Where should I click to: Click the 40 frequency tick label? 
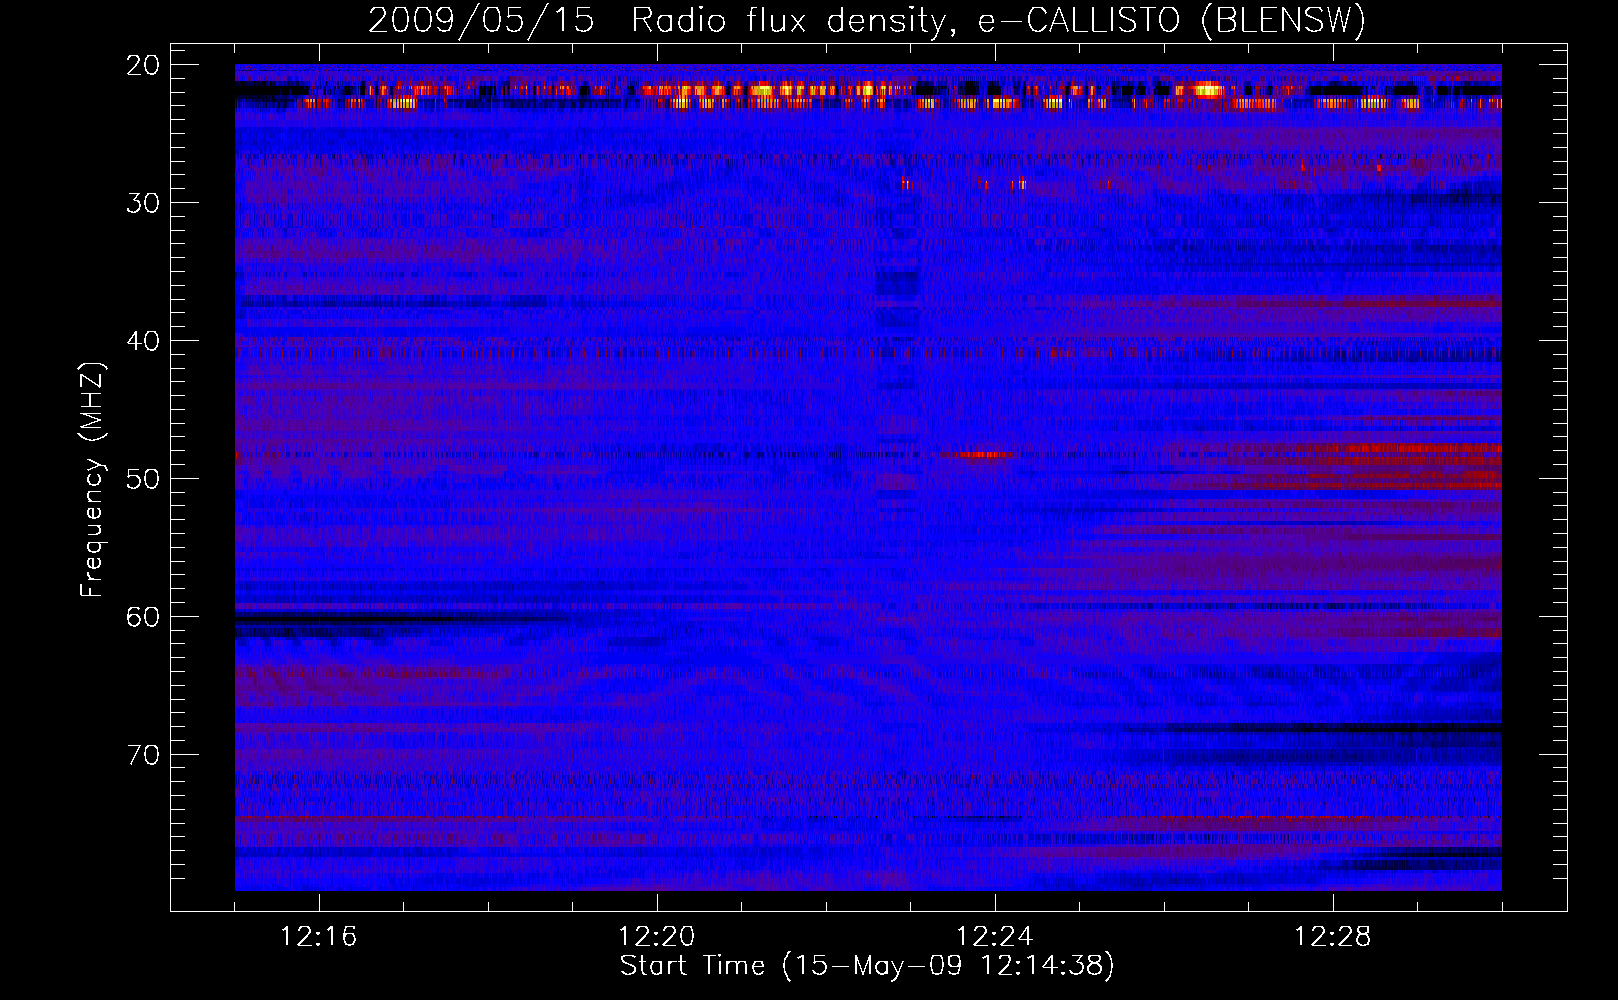144,341
